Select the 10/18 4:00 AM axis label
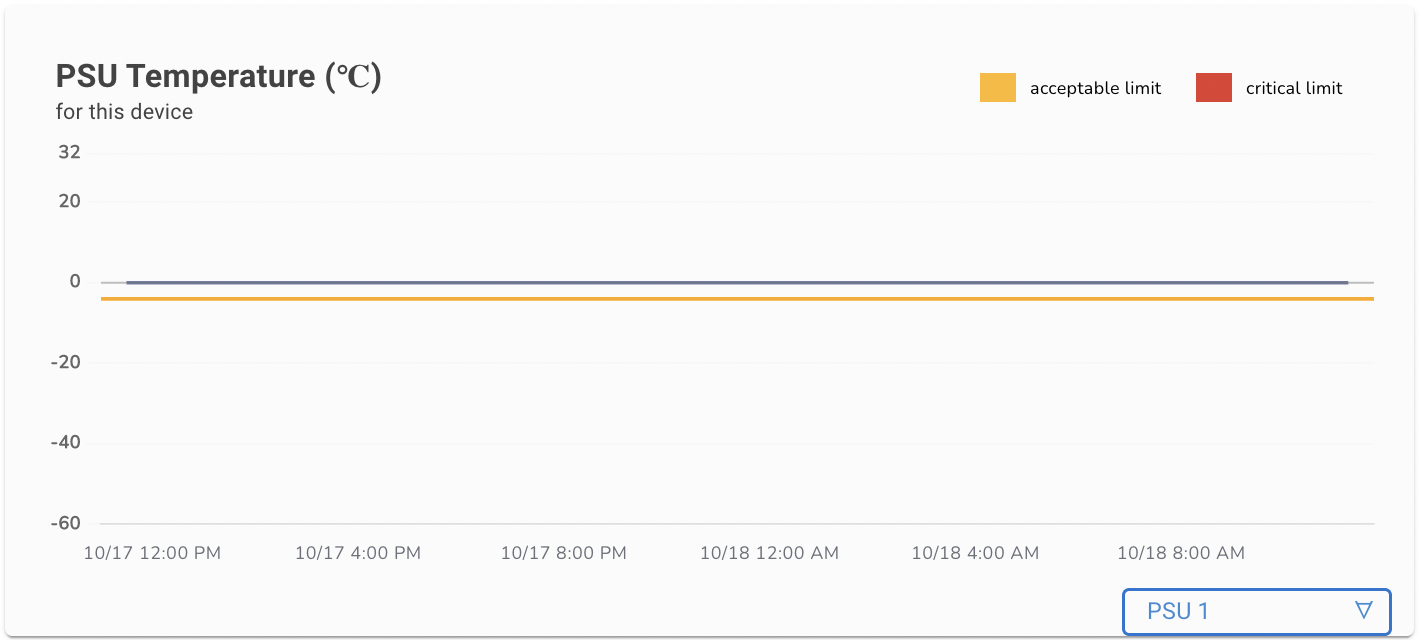Screen dimensions: 1420x640 (975, 553)
